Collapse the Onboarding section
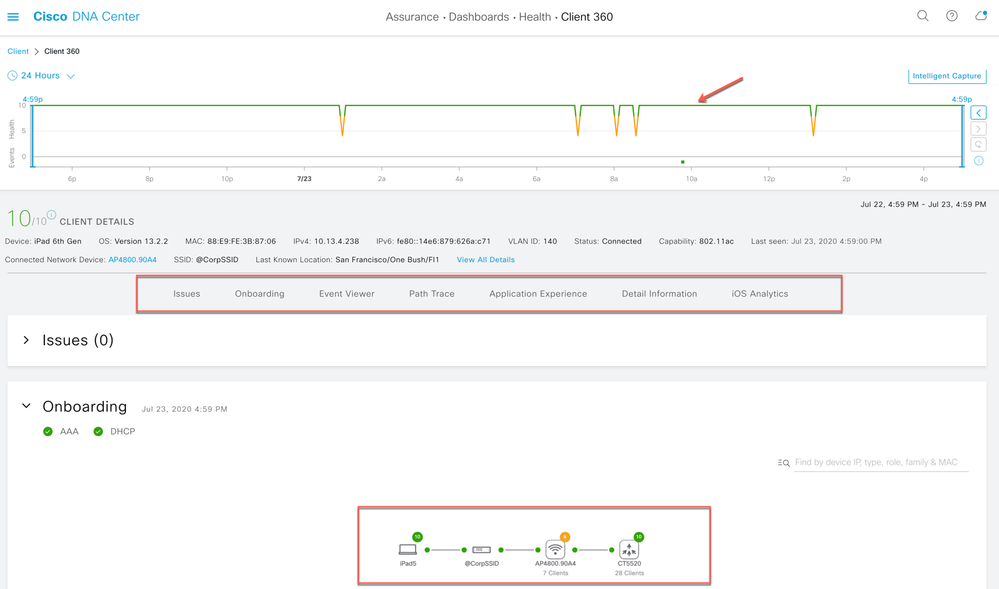The width and height of the screenshot is (999, 589). point(26,405)
